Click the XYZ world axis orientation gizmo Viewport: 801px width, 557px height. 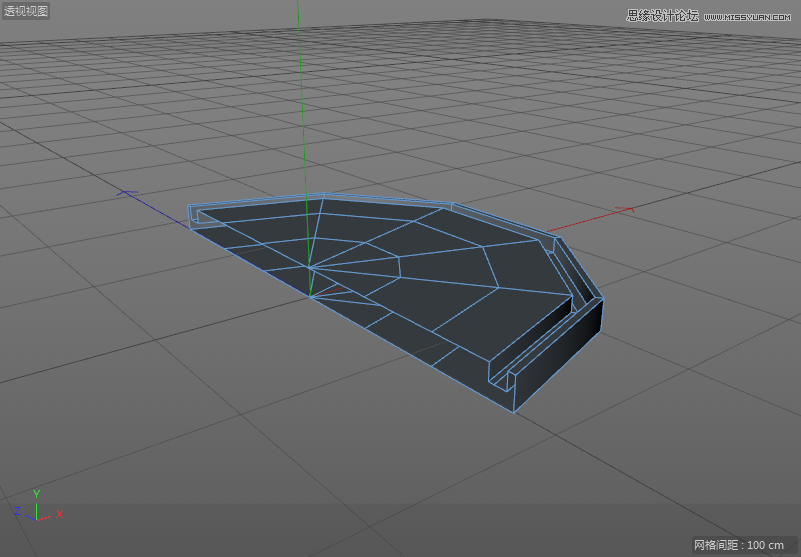pyautogui.click(x=37, y=509)
